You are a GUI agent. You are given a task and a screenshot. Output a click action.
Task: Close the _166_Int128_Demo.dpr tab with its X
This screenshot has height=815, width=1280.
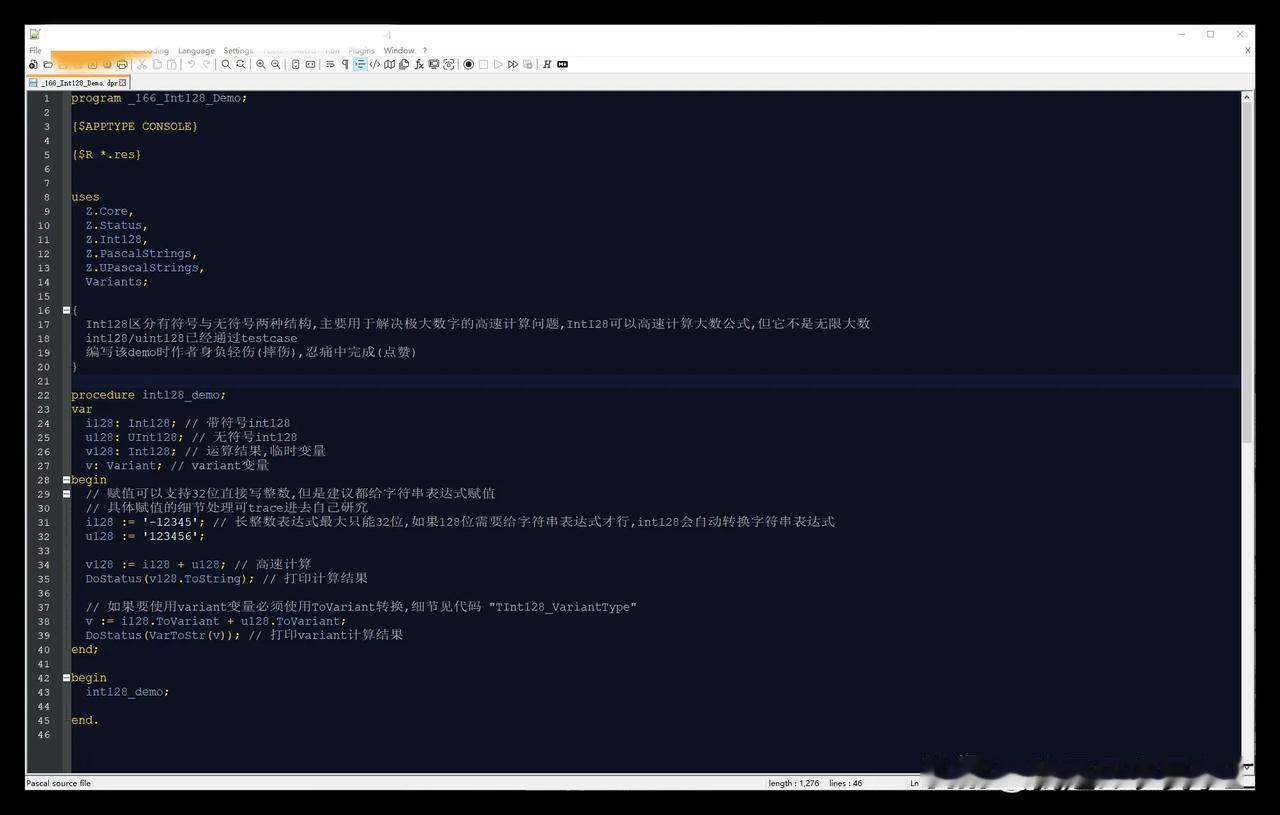pos(123,83)
